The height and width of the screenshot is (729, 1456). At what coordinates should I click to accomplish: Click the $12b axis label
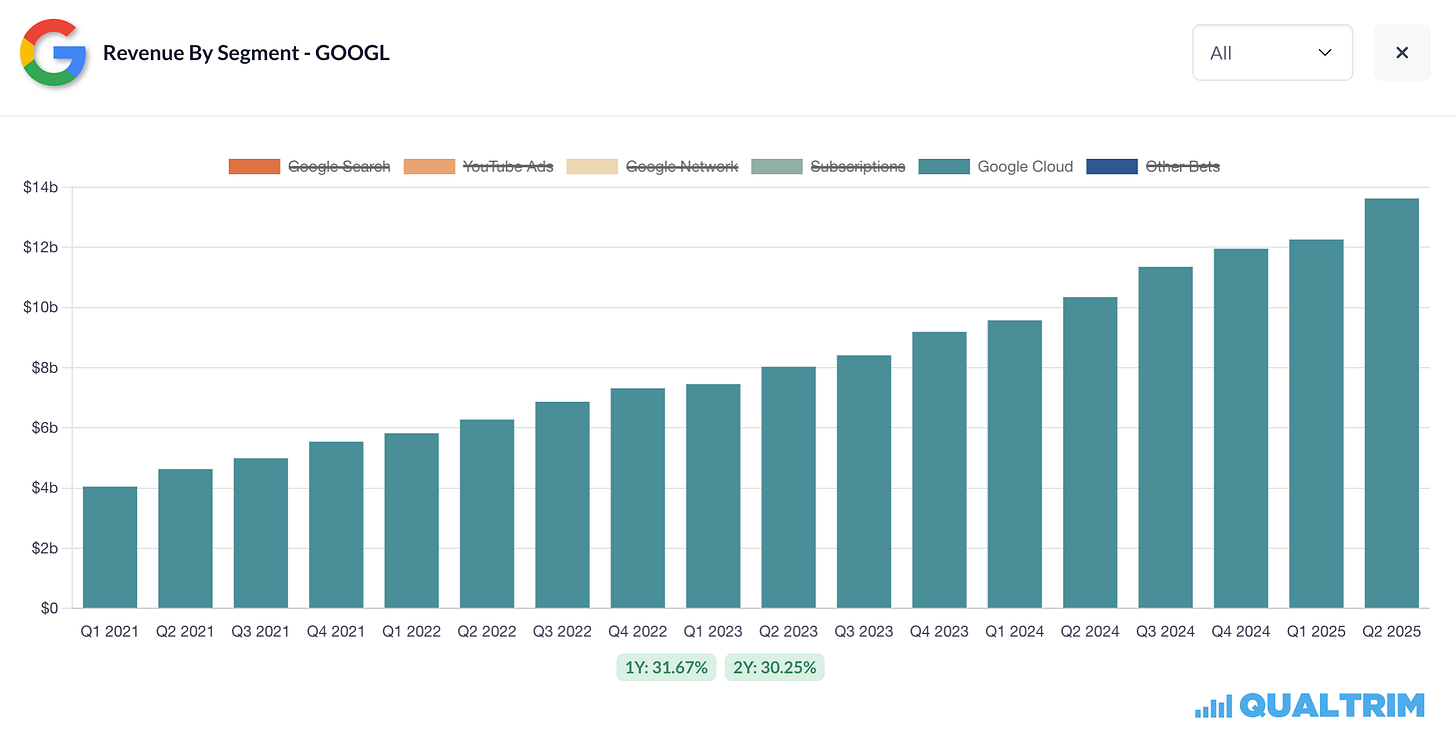point(41,247)
